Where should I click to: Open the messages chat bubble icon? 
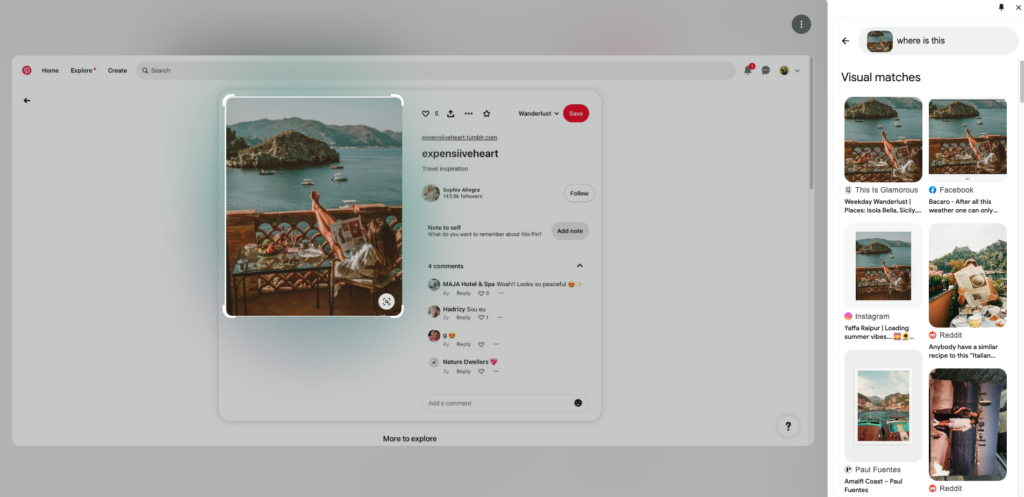765,71
